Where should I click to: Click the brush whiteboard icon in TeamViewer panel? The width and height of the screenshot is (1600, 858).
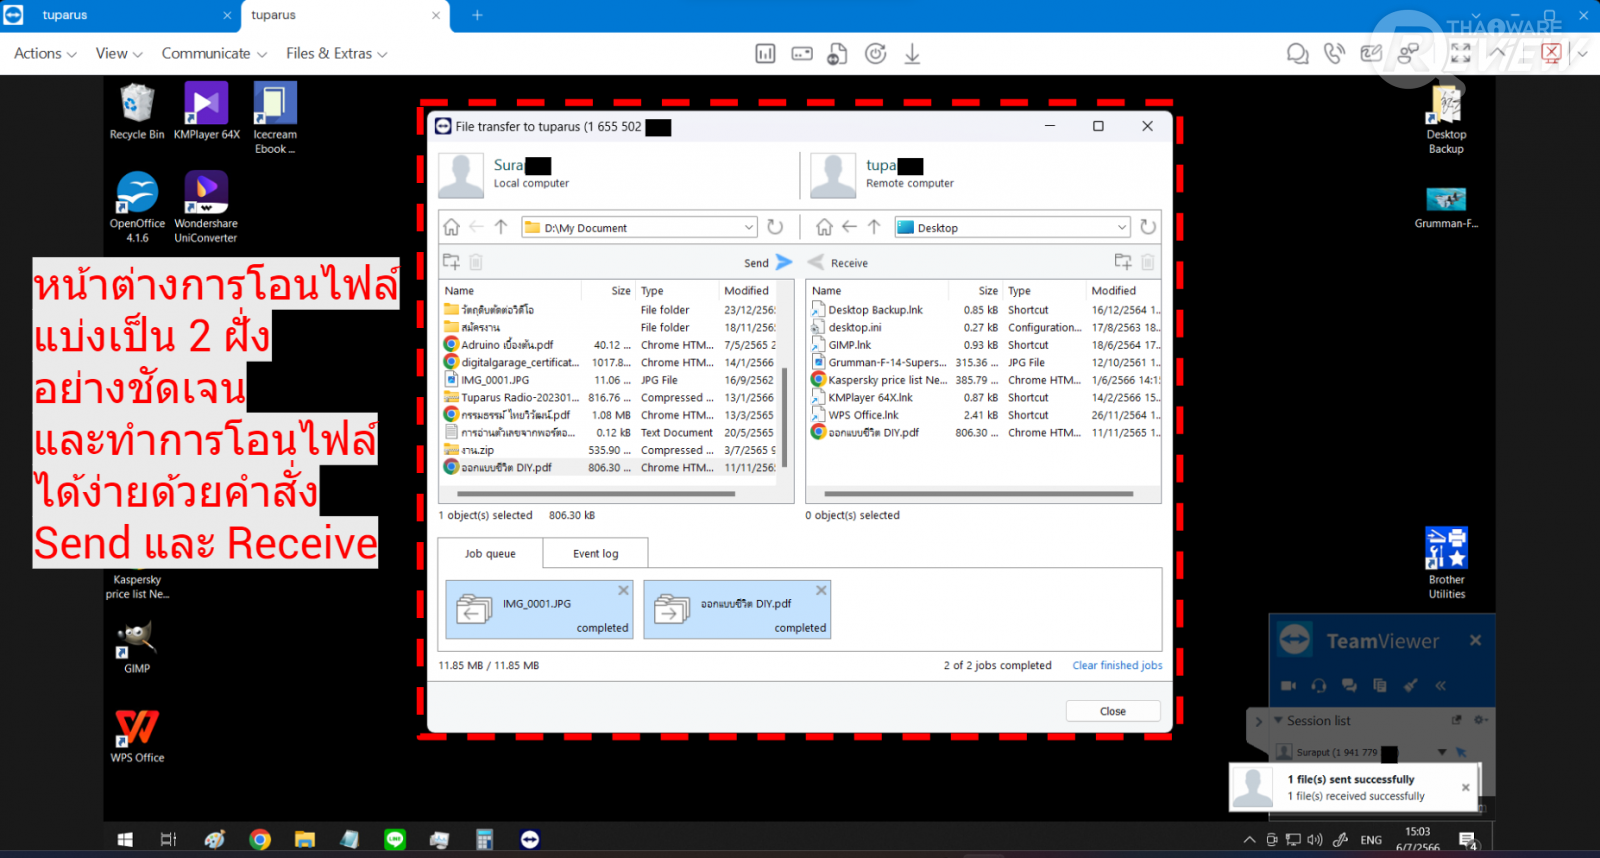pyautogui.click(x=1410, y=686)
